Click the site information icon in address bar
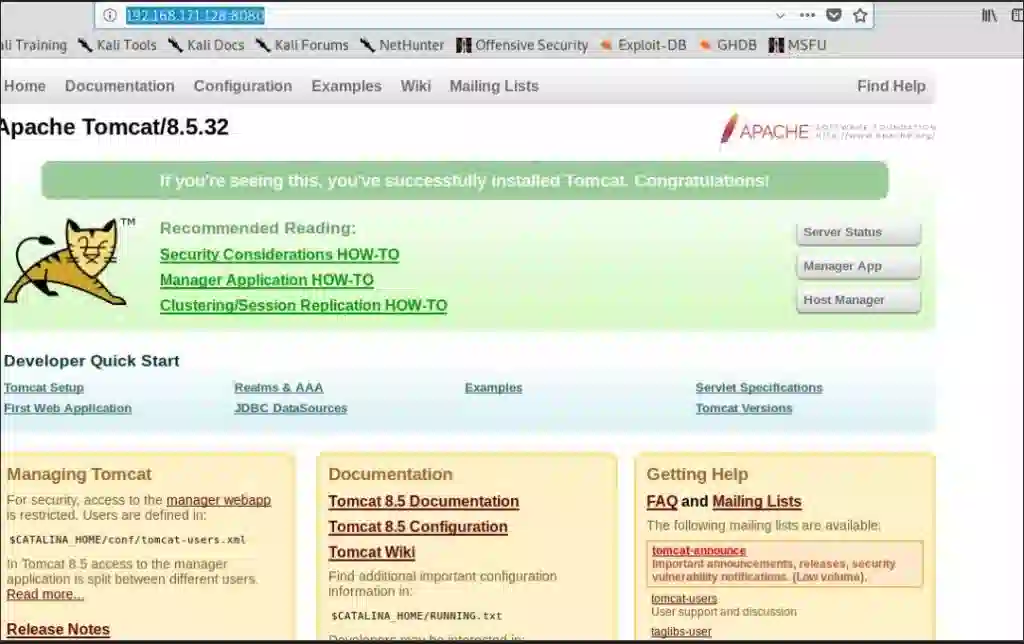 point(110,15)
